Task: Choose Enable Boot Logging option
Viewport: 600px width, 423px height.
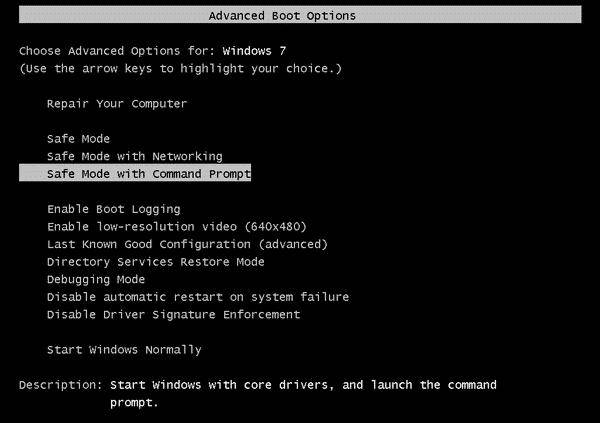Action: 113,209
